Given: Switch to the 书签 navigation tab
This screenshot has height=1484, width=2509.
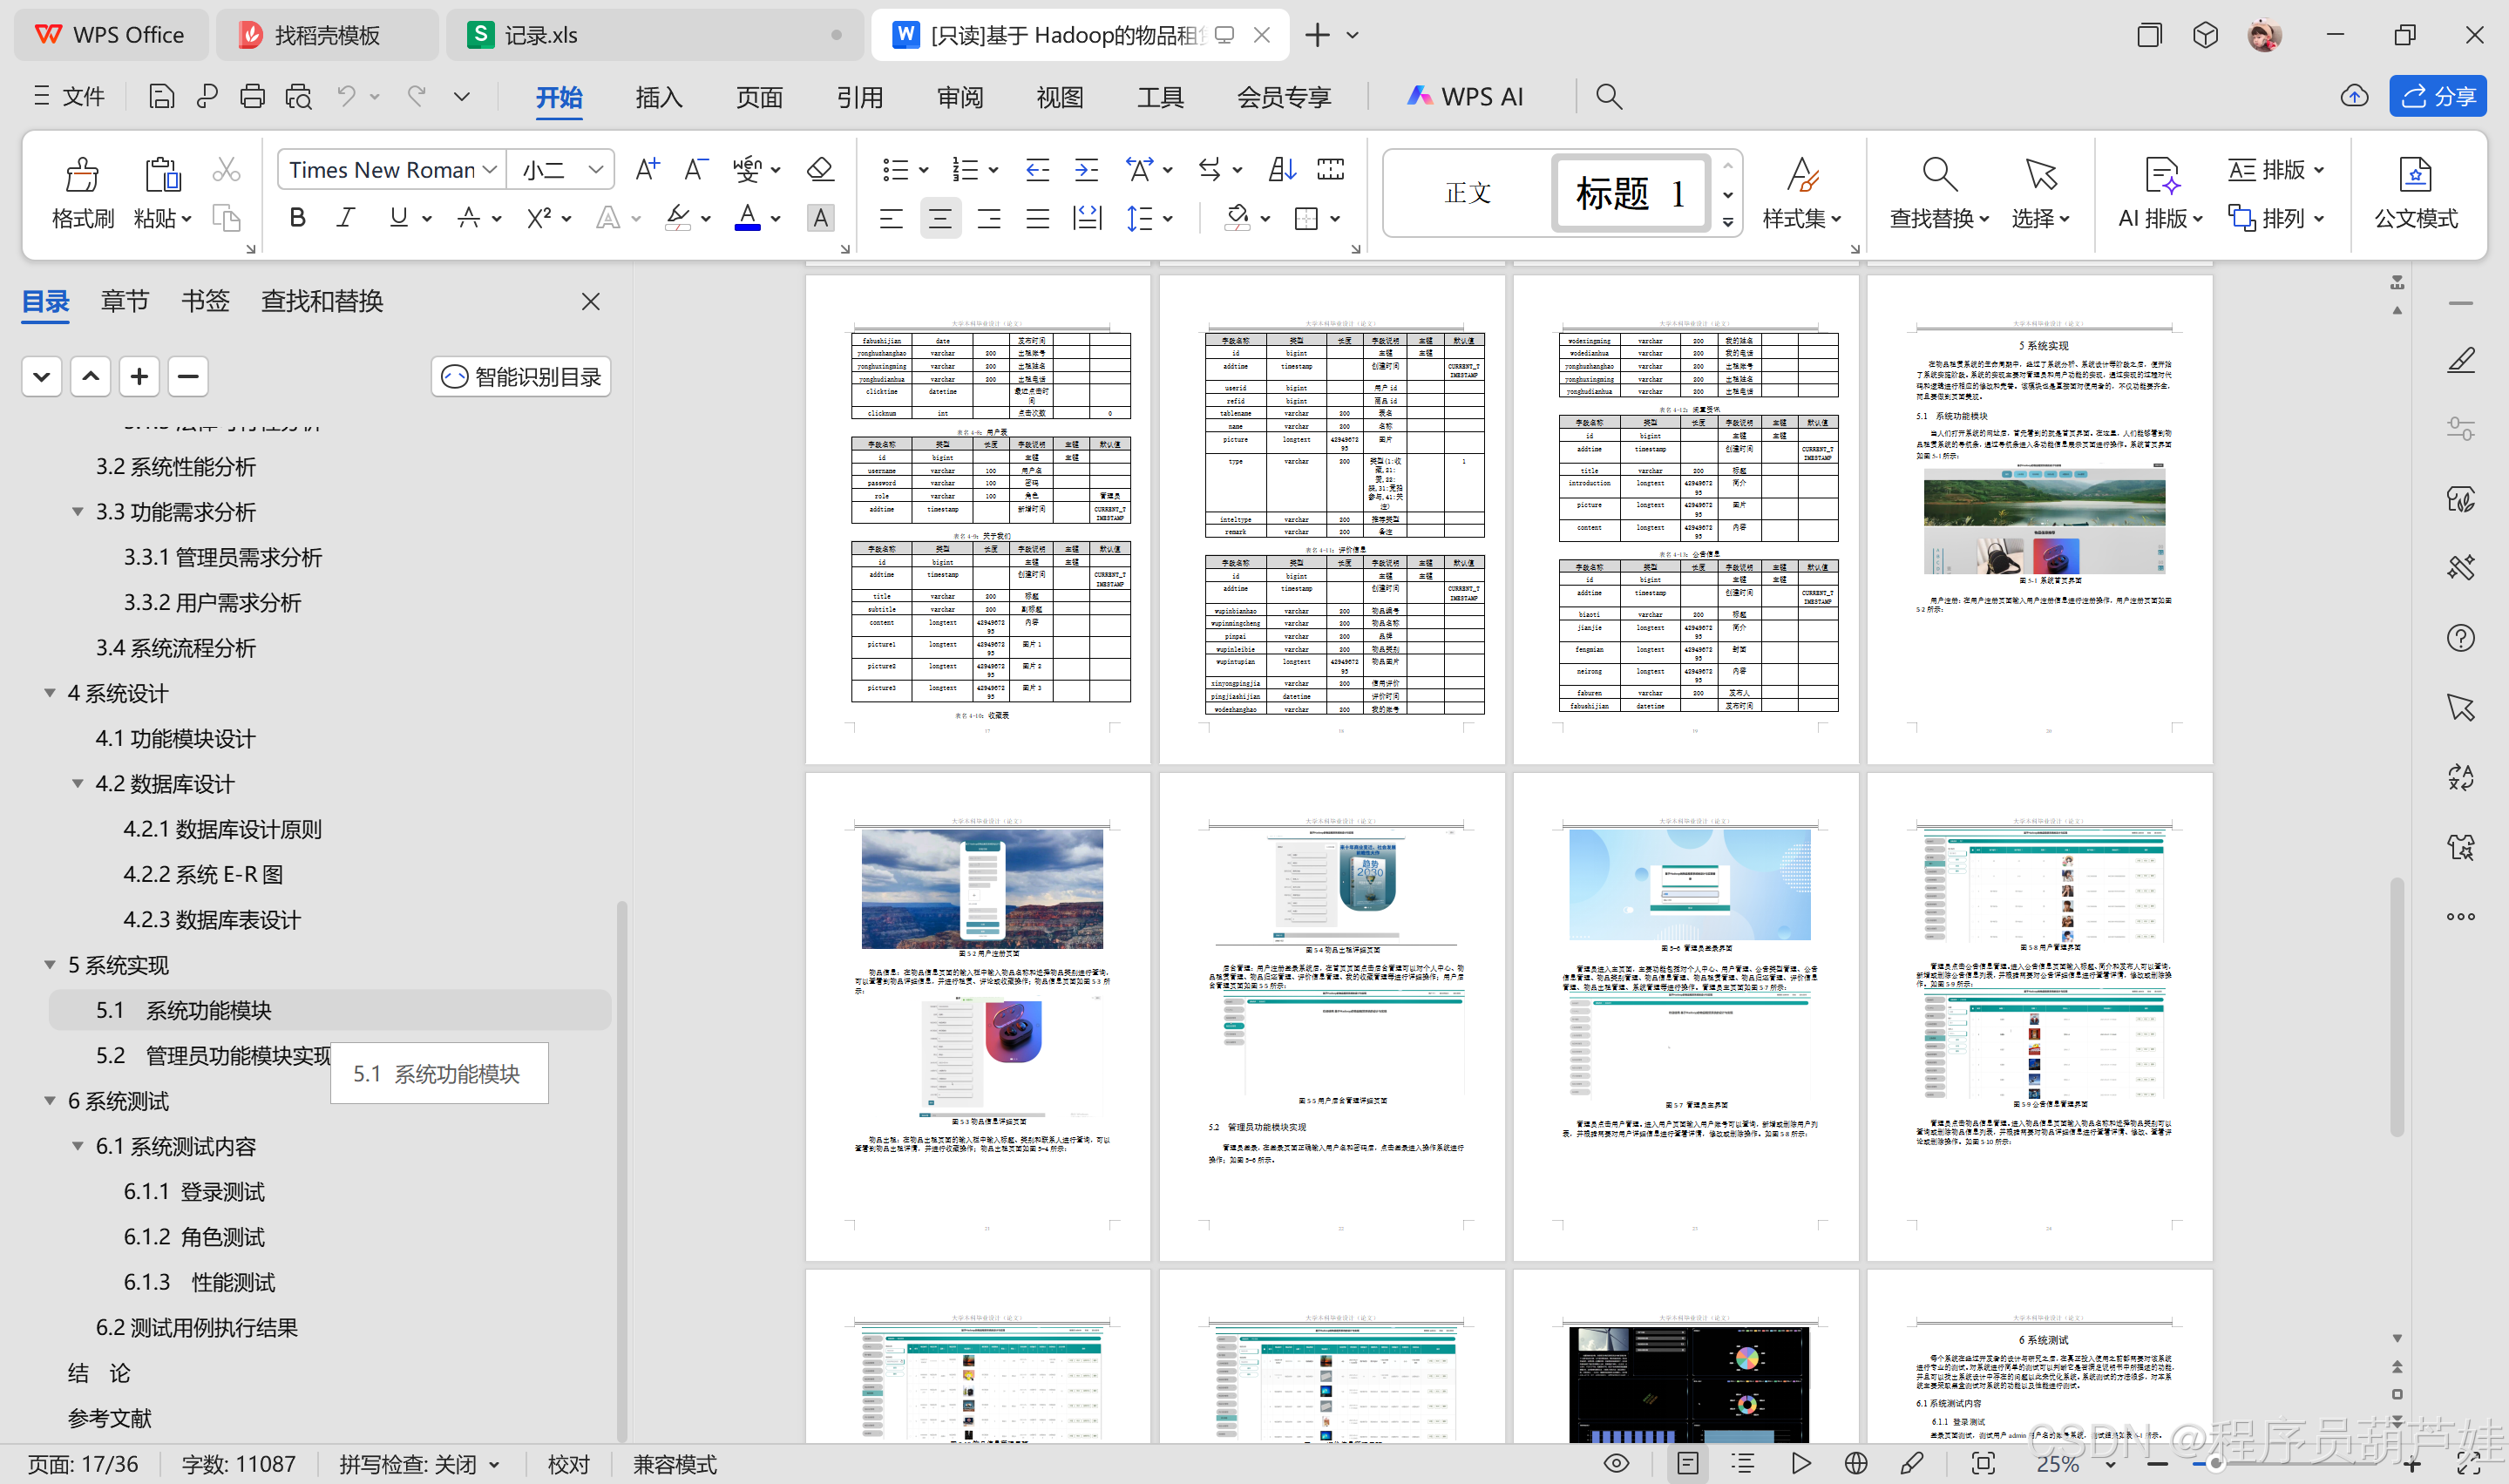Looking at the screenshot, I should point(205,301).
